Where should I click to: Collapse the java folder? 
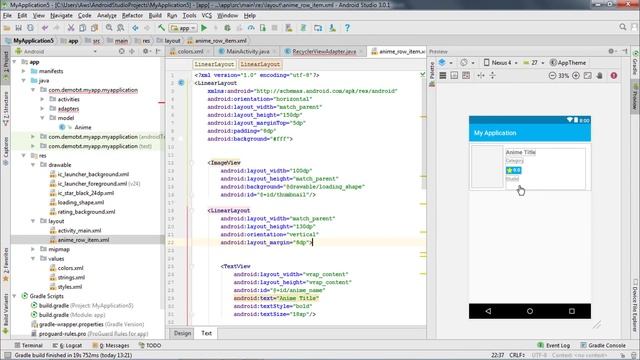(x=24, y=80)
